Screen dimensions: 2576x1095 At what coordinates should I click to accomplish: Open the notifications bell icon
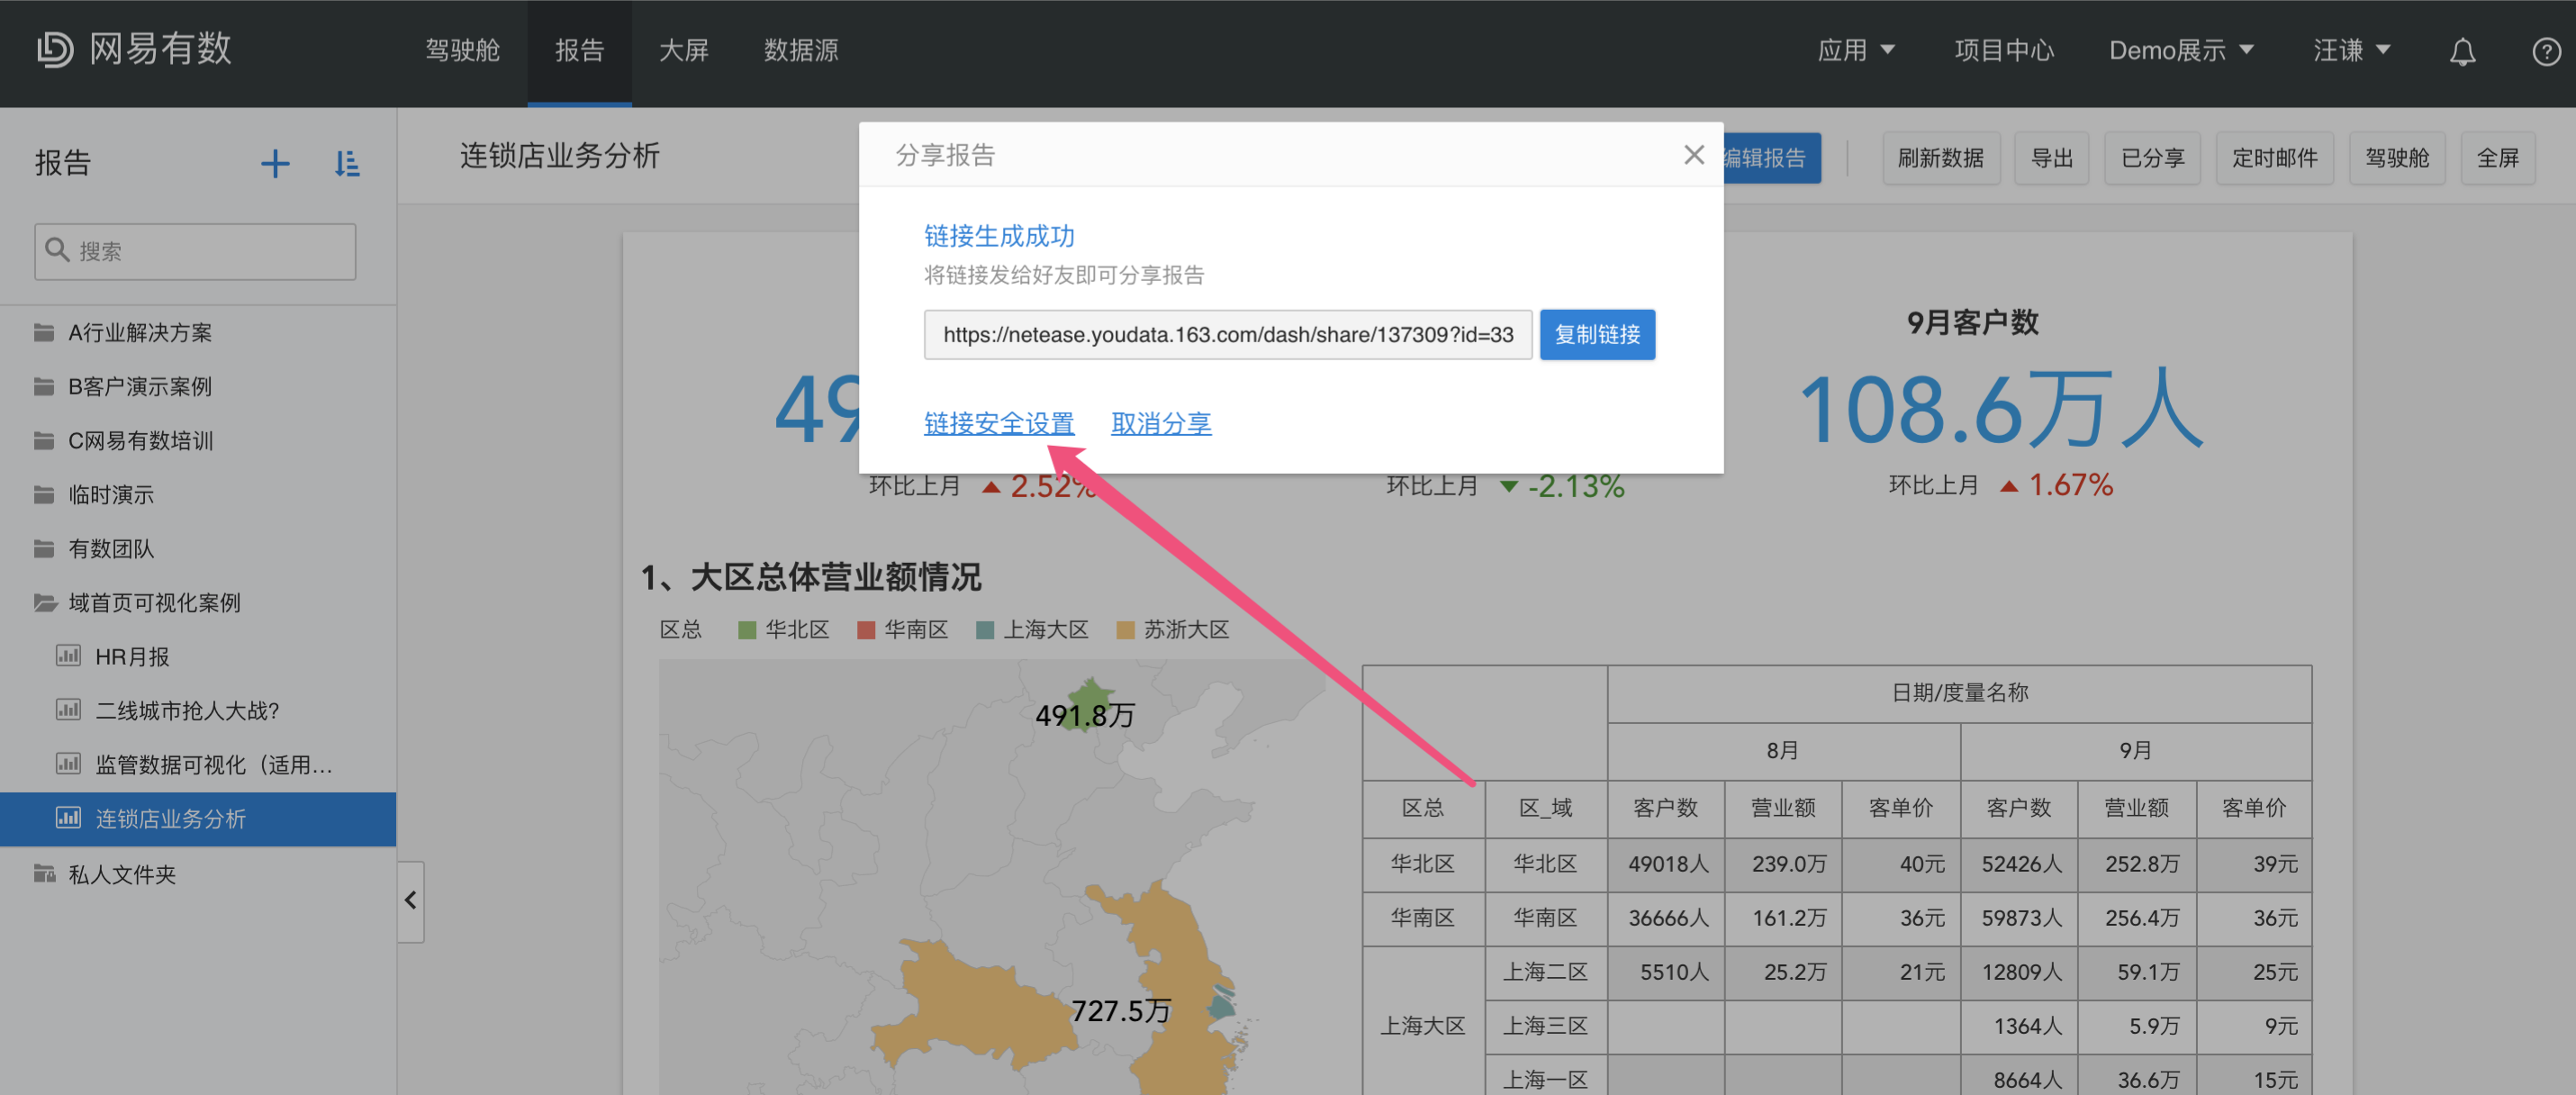[x=2462, y=51]
